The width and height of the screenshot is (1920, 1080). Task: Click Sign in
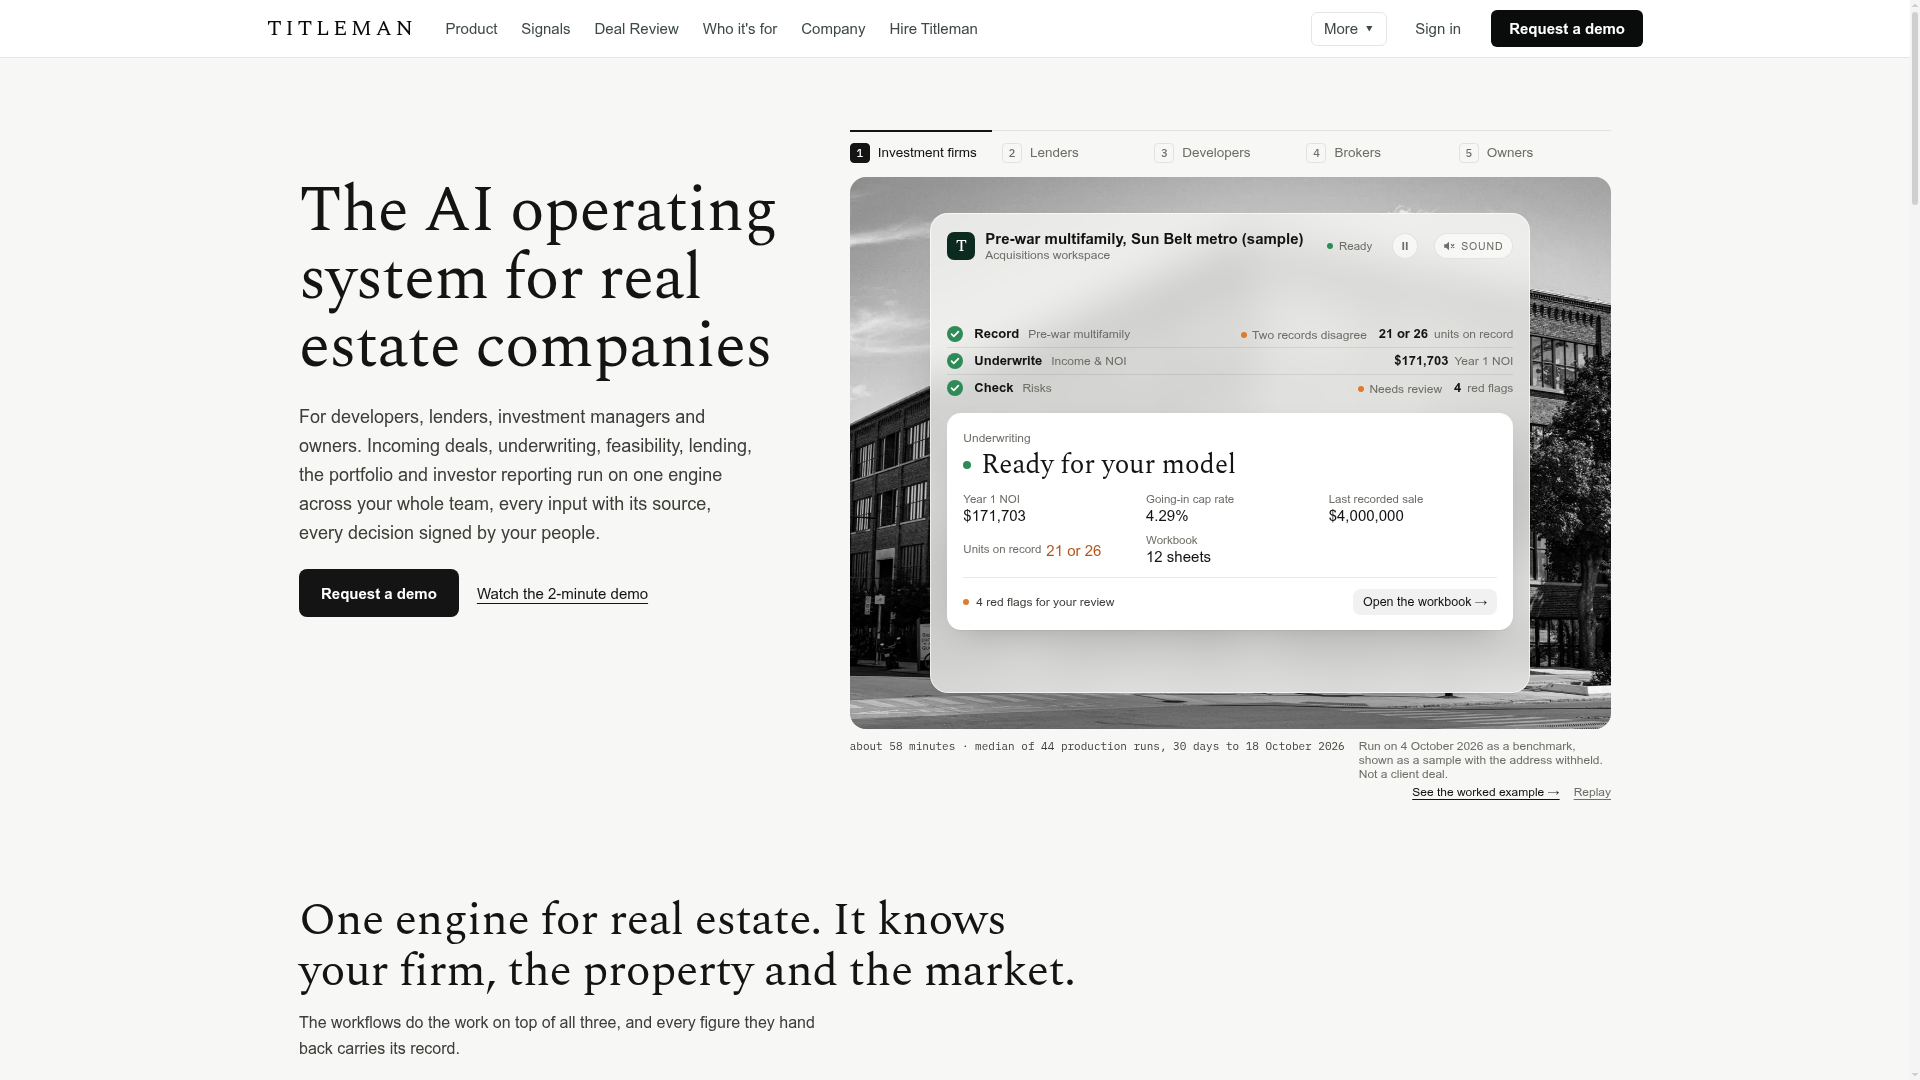1437,29
